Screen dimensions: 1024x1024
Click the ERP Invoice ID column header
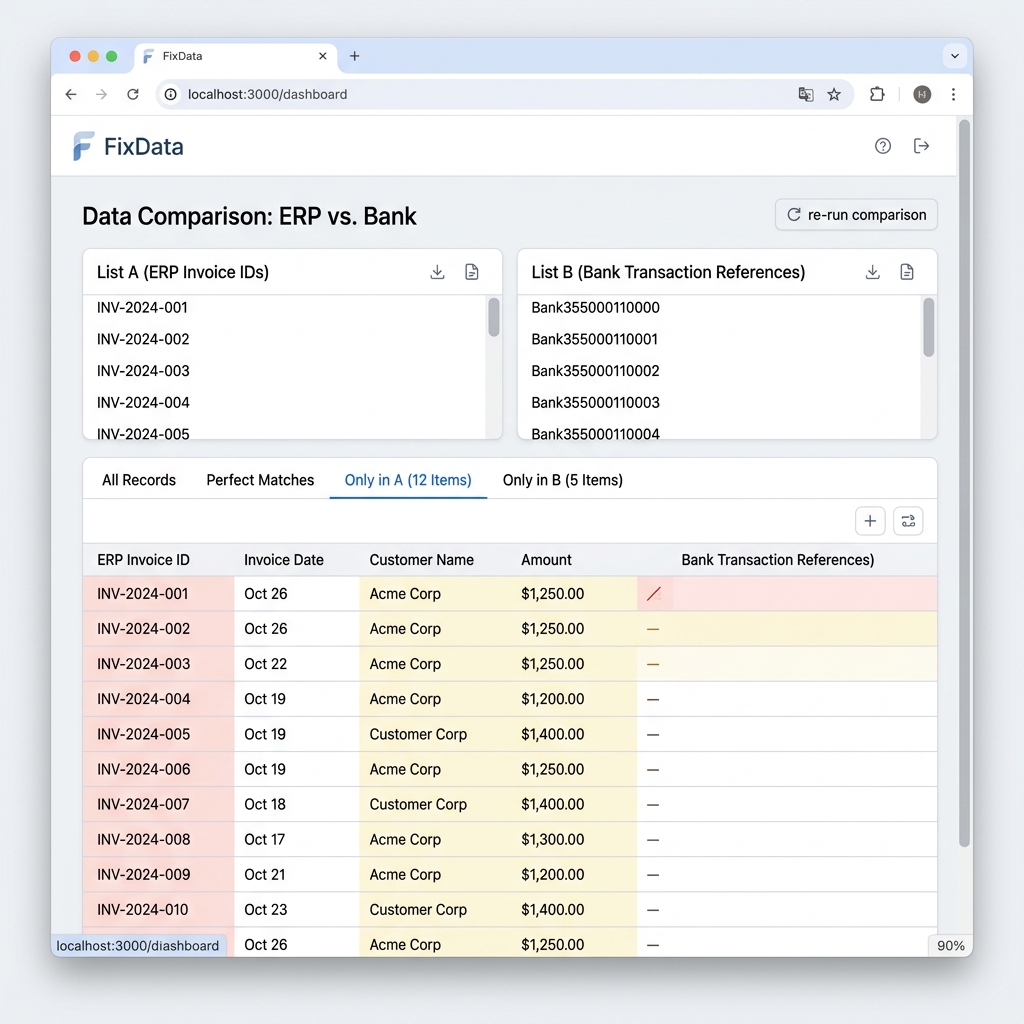click(143, 560)
